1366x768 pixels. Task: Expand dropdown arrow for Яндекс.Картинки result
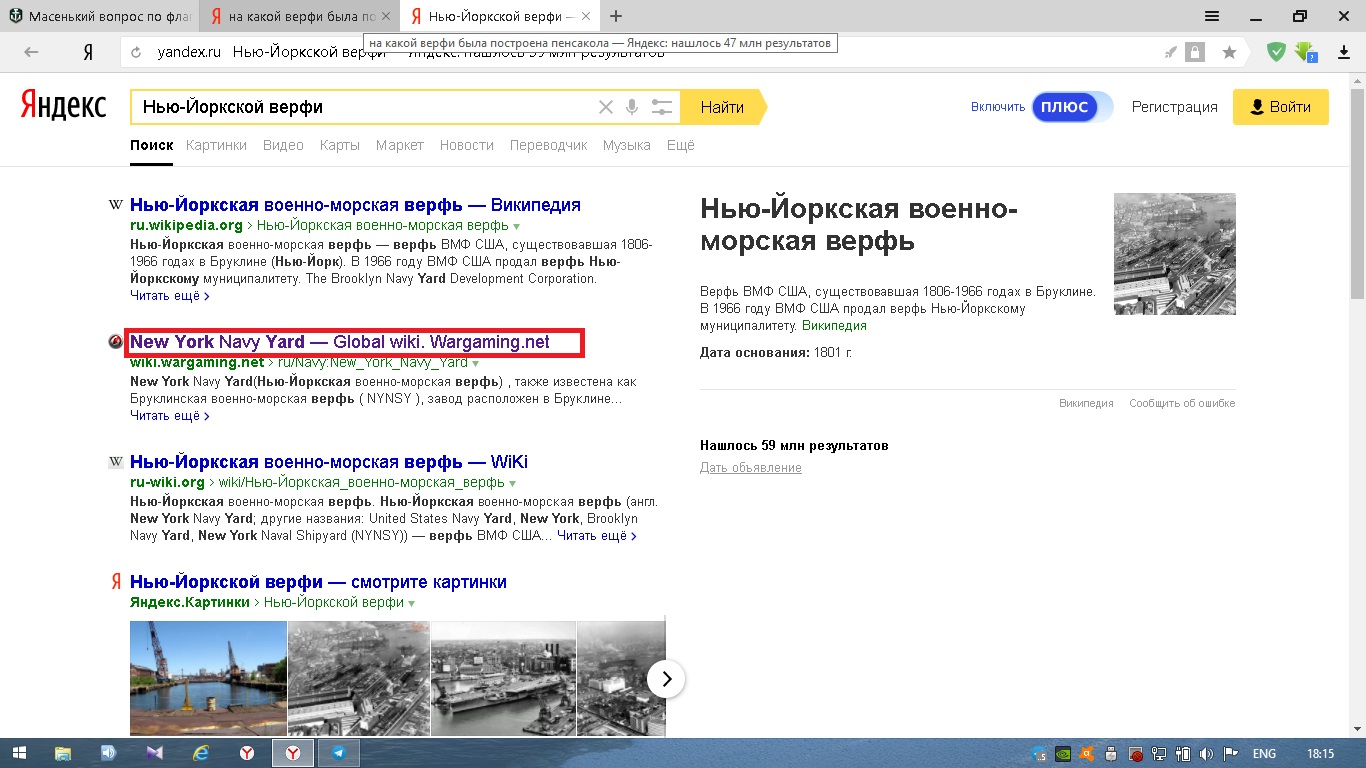tap(412, 603)
